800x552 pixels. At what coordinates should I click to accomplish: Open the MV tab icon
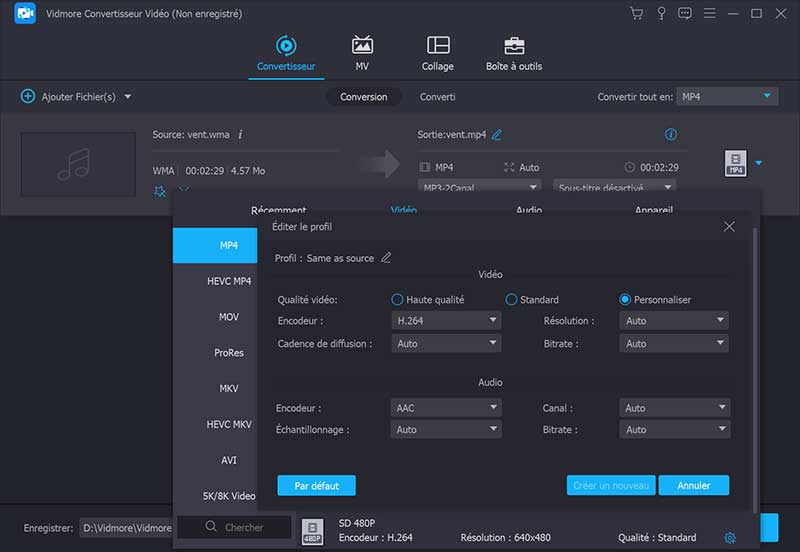tap(362, 46)
